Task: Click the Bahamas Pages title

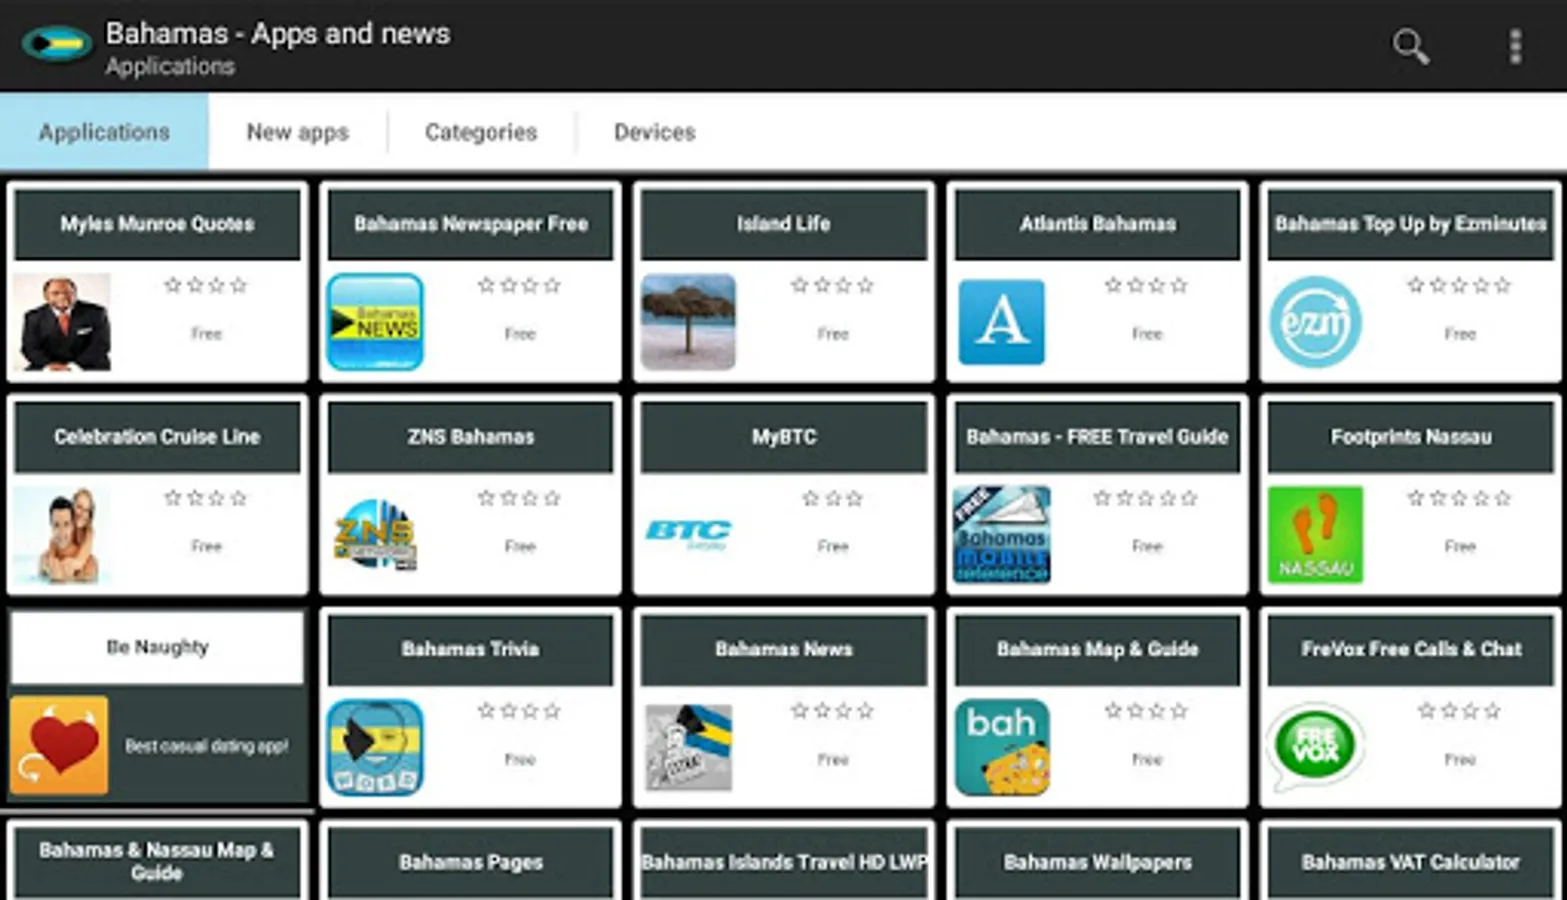Action: 470,862
